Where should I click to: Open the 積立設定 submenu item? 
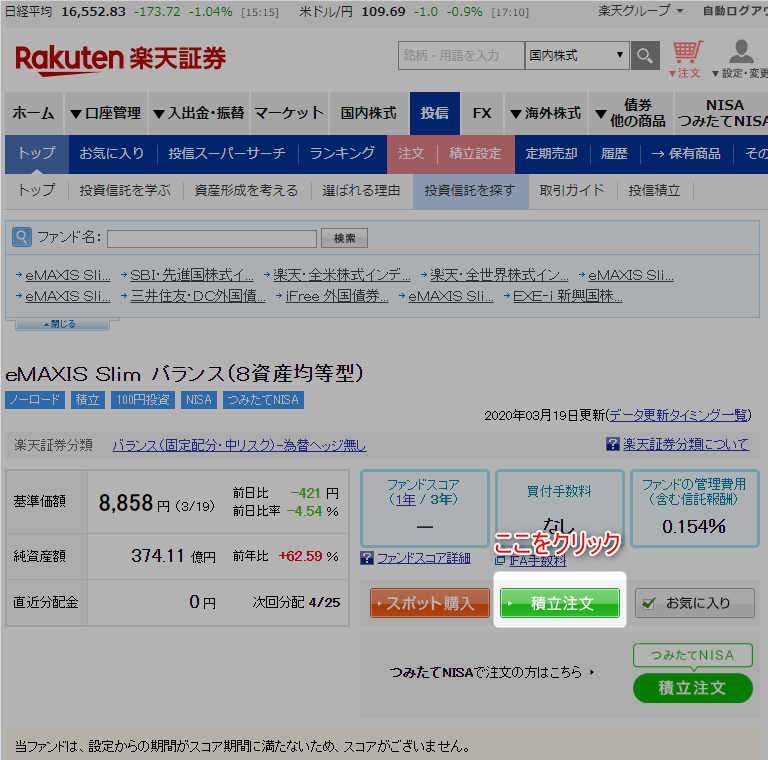click(475, 154)
